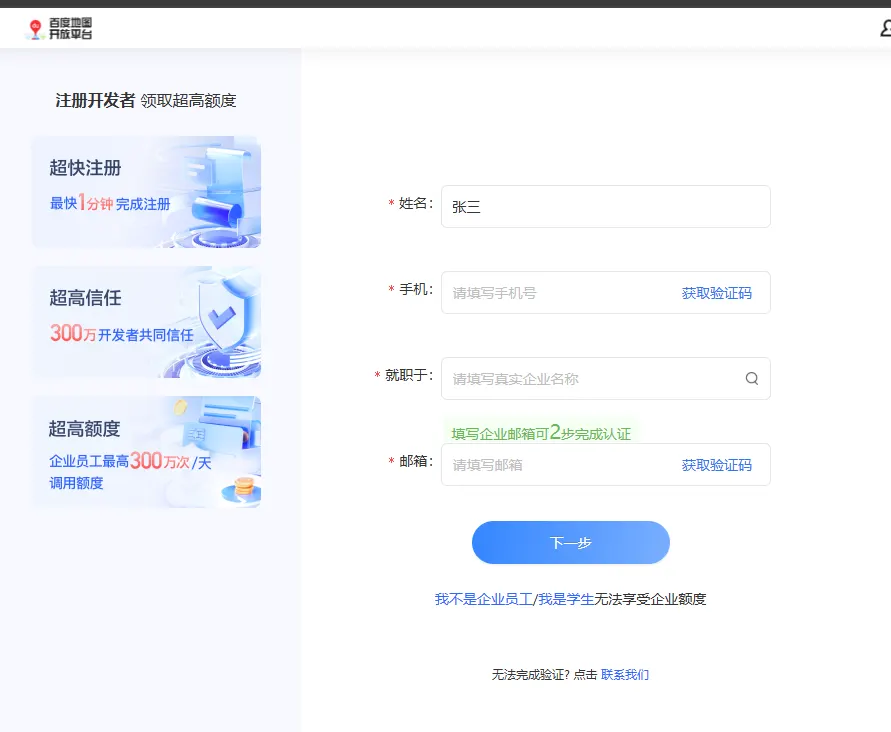Click the 无法享受企业额度 text
The height and width of the screenshot is (732, 891).
coord(650,599)
